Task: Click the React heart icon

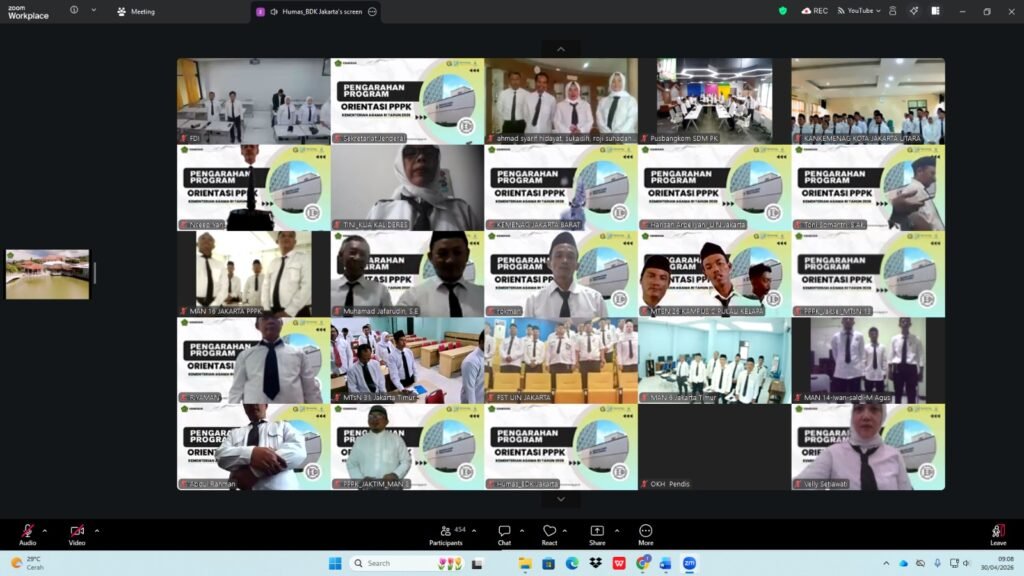Action: (549, 532)
